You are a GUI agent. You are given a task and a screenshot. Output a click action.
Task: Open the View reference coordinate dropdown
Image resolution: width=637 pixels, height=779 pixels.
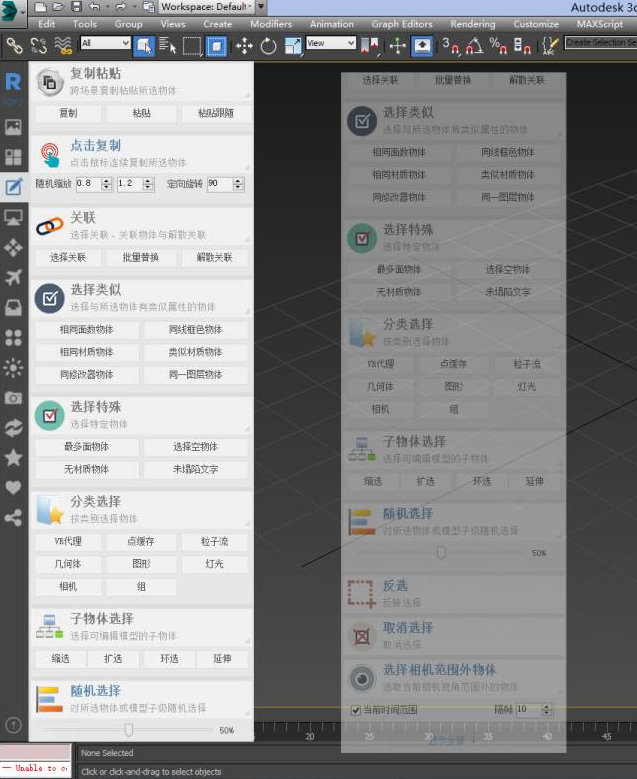(331, 43)
